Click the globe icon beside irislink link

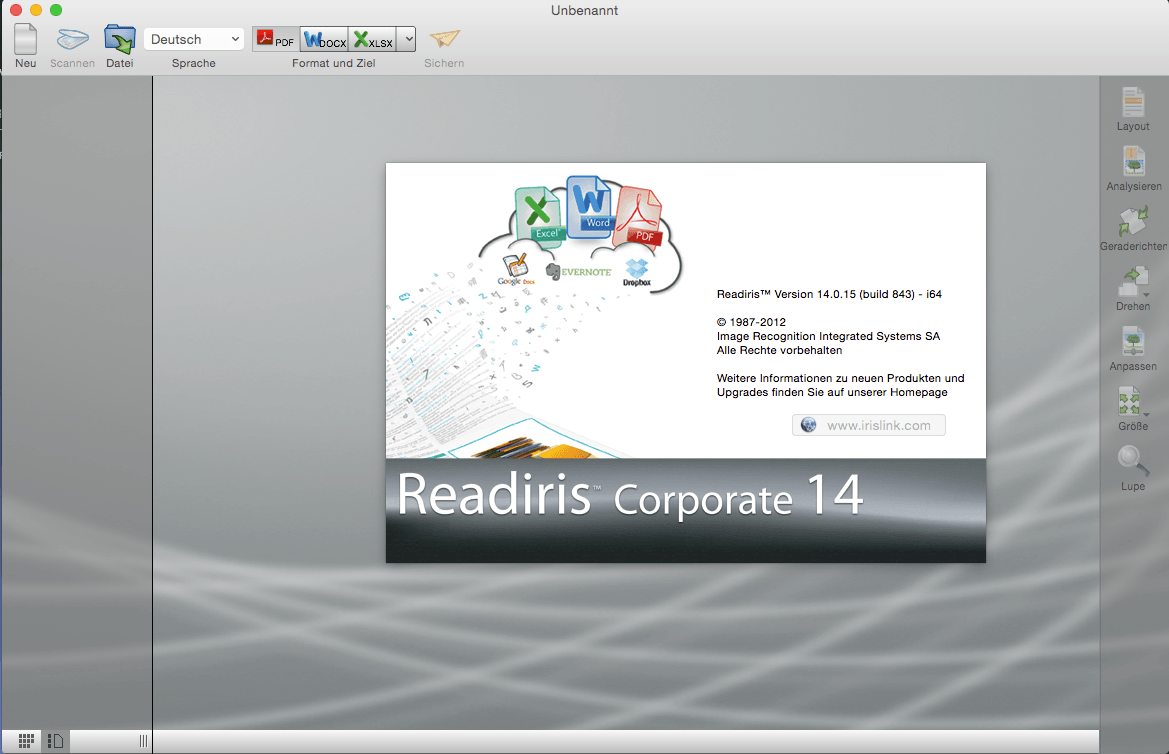[808, 425]
